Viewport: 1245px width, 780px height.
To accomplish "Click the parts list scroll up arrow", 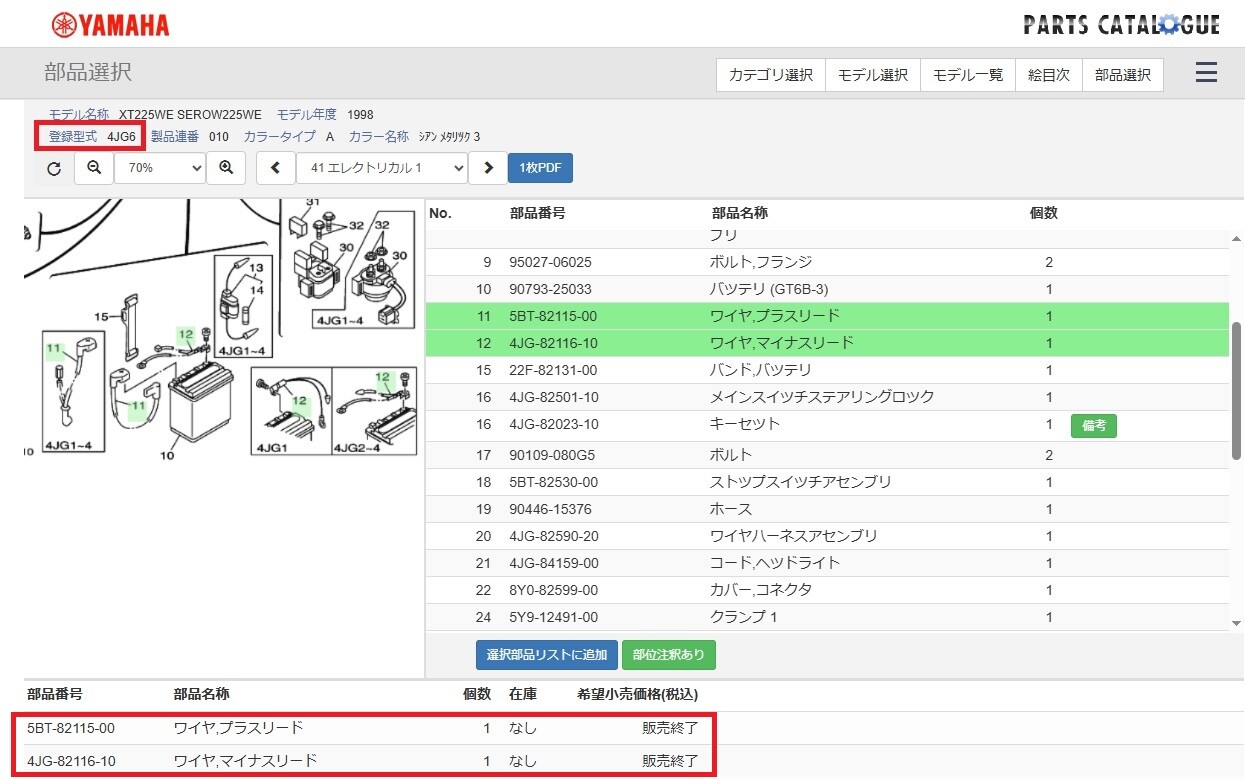I will click(x=1237, y=238).
